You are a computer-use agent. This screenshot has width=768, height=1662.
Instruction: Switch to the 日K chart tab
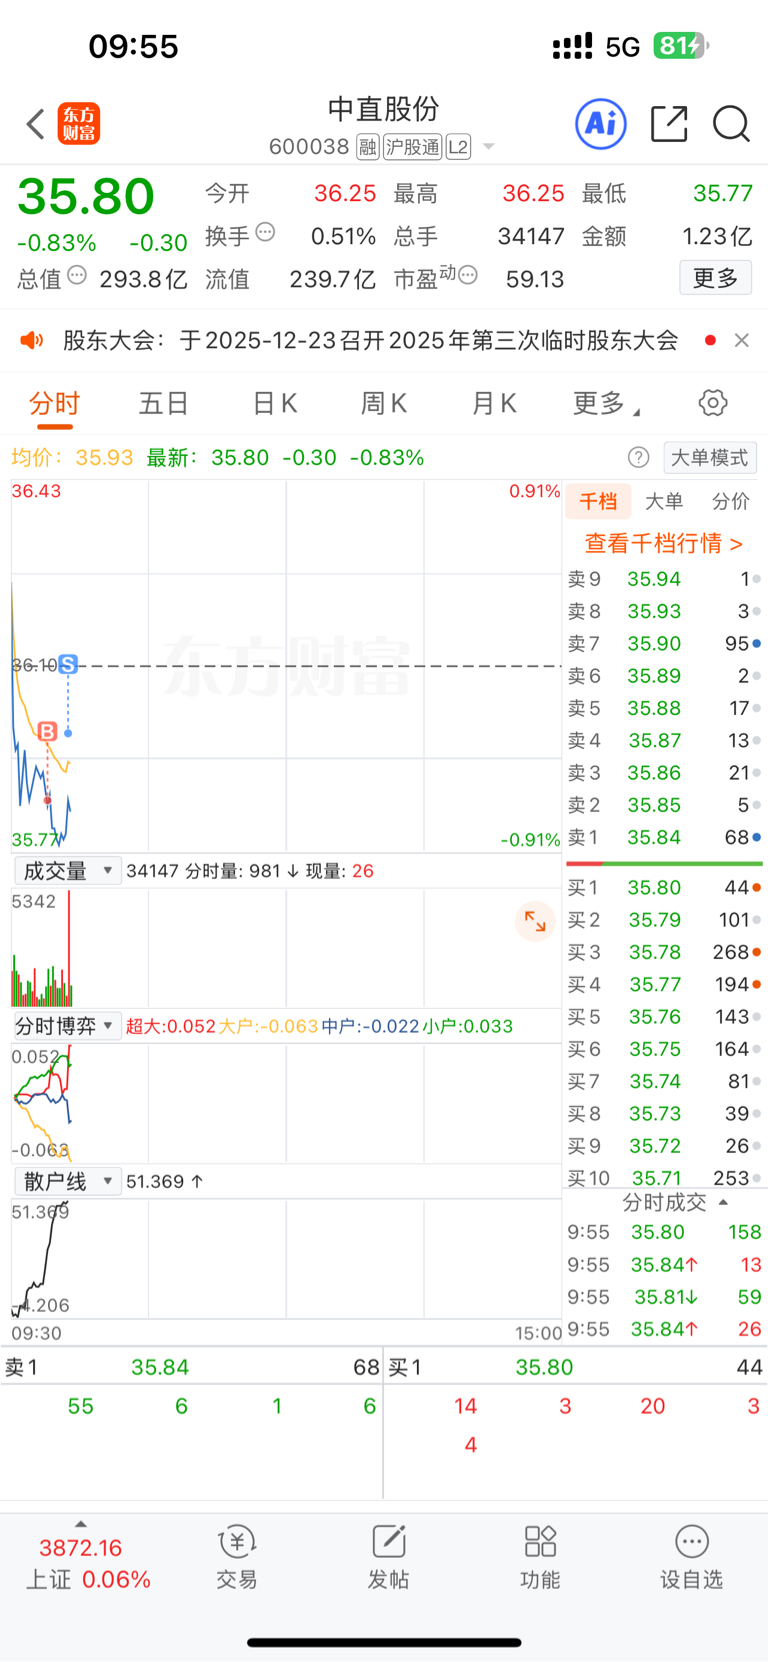coord(274,404)
